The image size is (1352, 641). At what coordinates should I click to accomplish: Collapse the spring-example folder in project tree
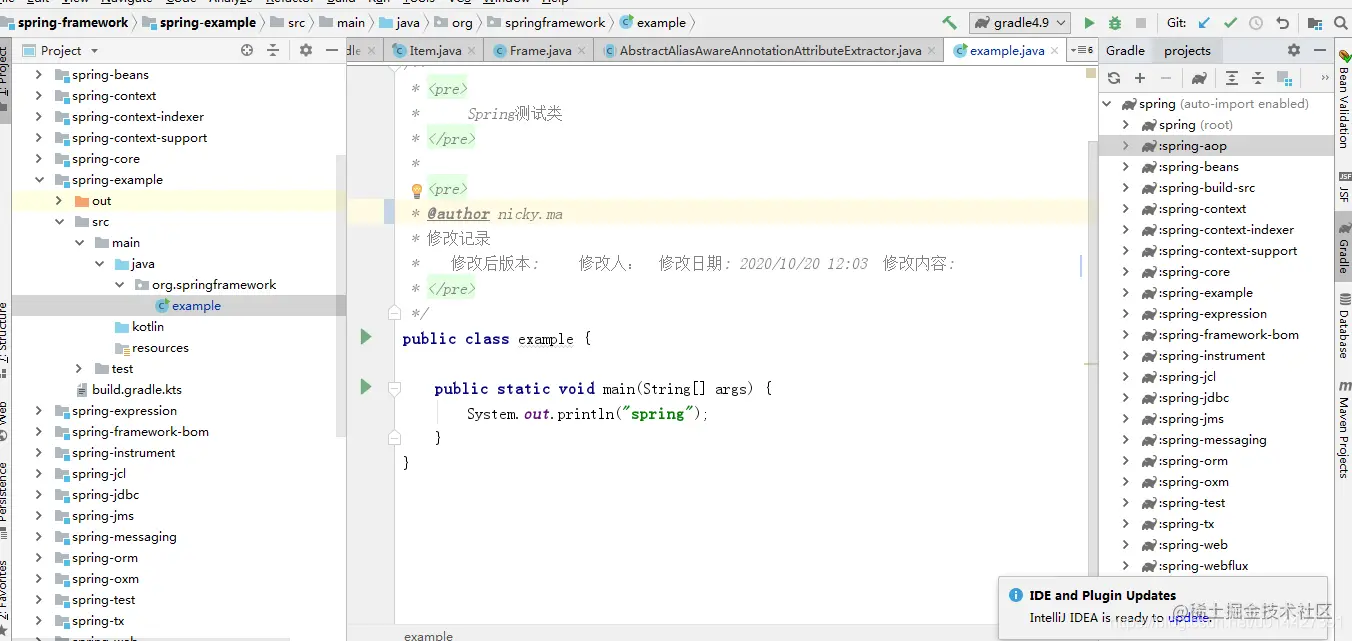pos(39,180)
